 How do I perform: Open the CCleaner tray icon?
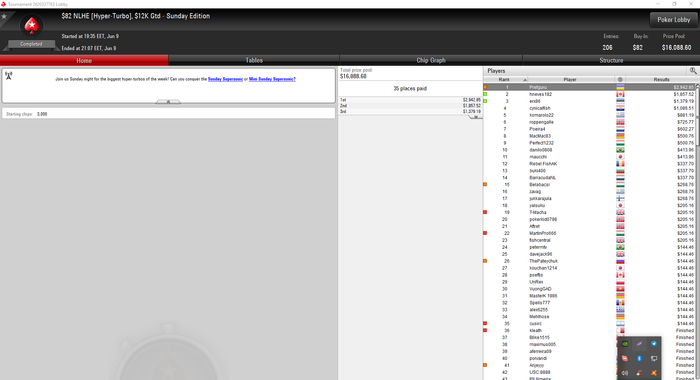point(639,373)
